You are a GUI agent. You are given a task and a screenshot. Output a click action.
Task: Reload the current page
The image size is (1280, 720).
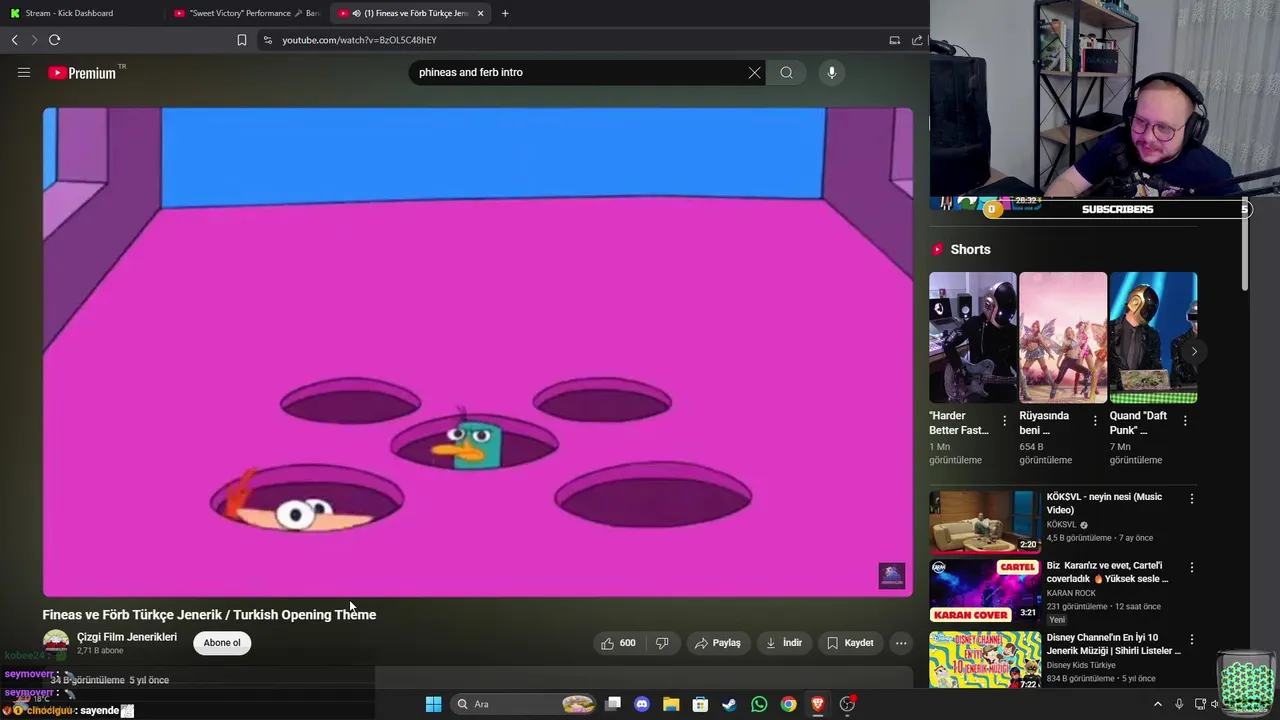54,40
